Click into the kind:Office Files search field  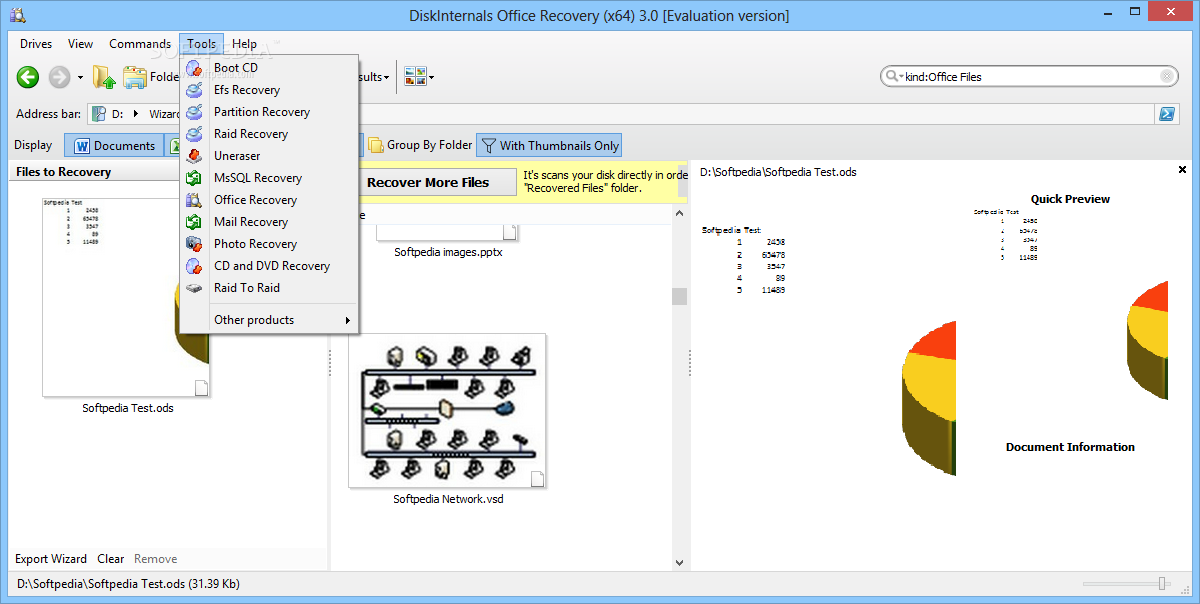pos(1030,77)
